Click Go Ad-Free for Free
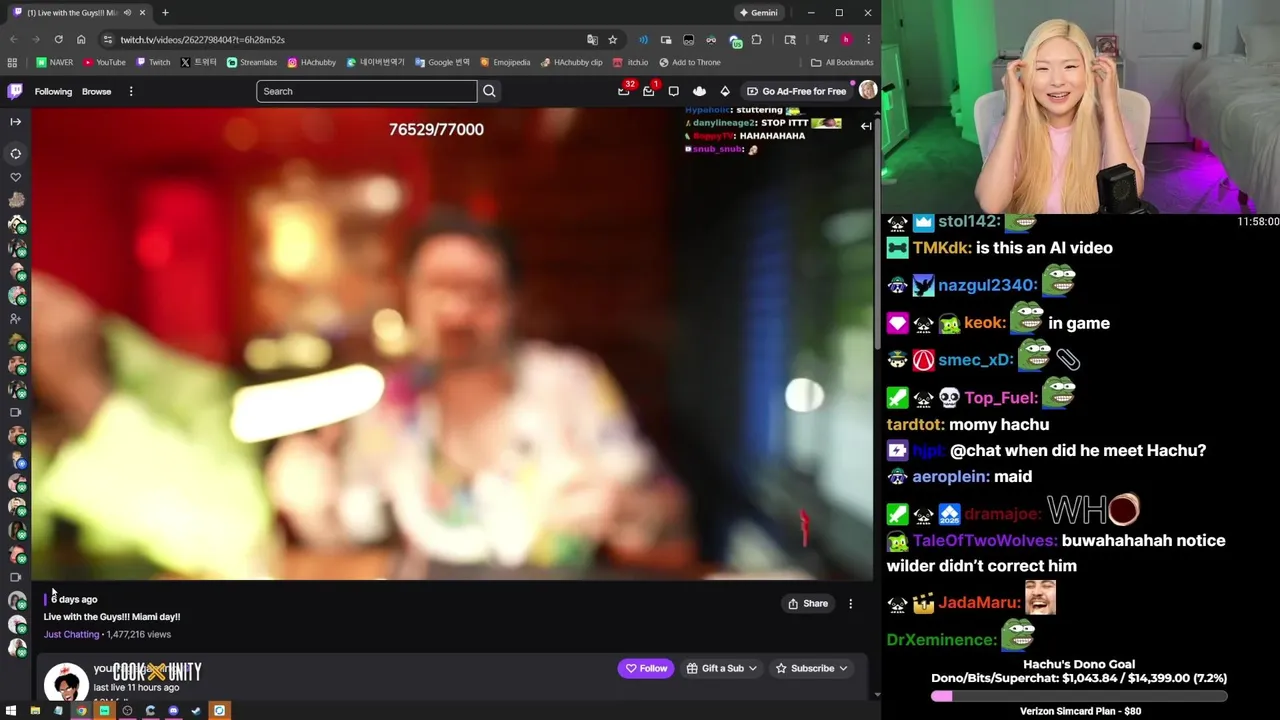 coord(796,91)
